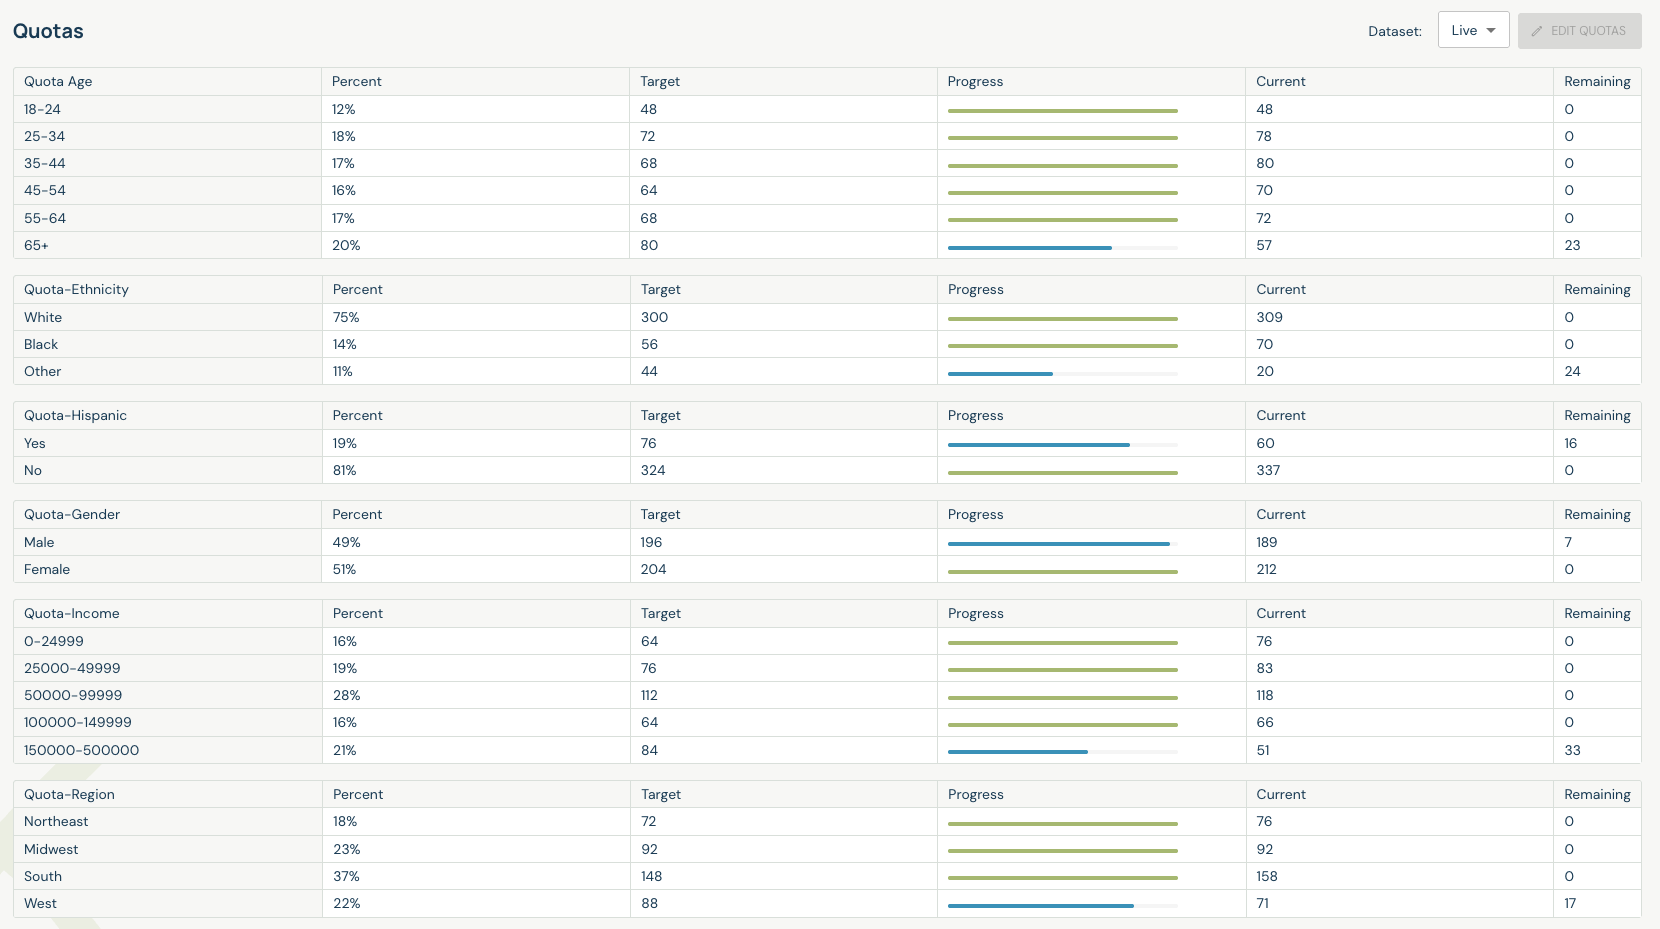The image size is (1660, 929).
Task: Click the 50000-99999 income row label
Action: [73, 695]
